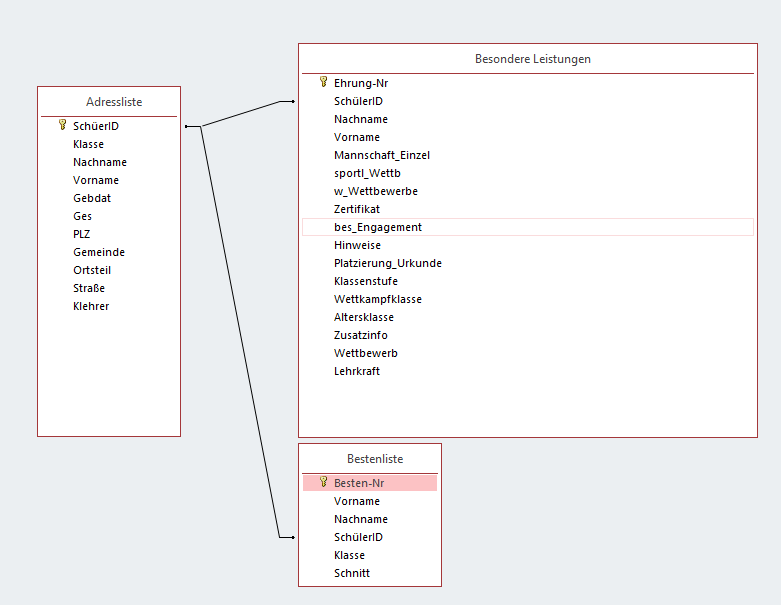Screen dimensions: 781x605
Task: Click the key icon beside Besten-Nr
Action: click(323, 482)
